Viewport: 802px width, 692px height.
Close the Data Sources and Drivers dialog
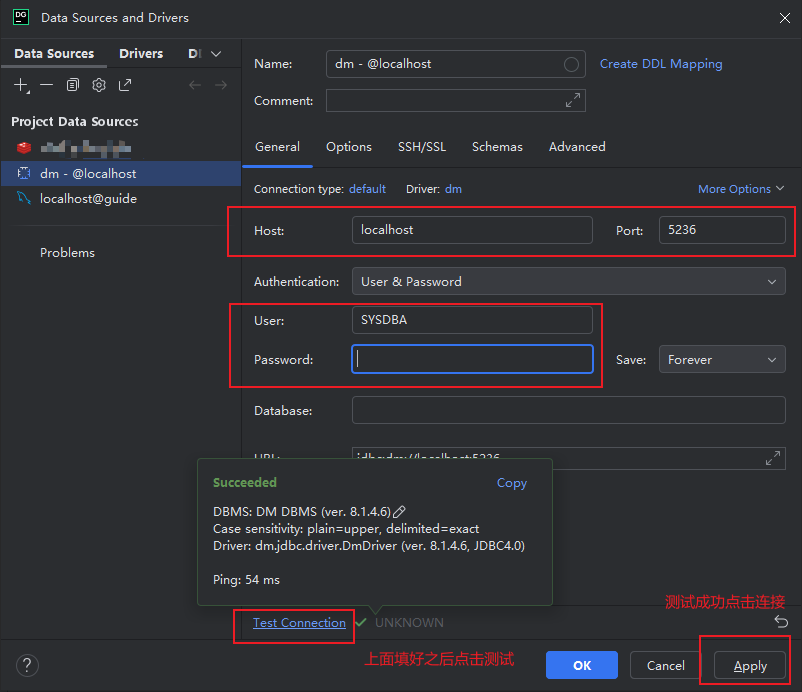[784, 18]
